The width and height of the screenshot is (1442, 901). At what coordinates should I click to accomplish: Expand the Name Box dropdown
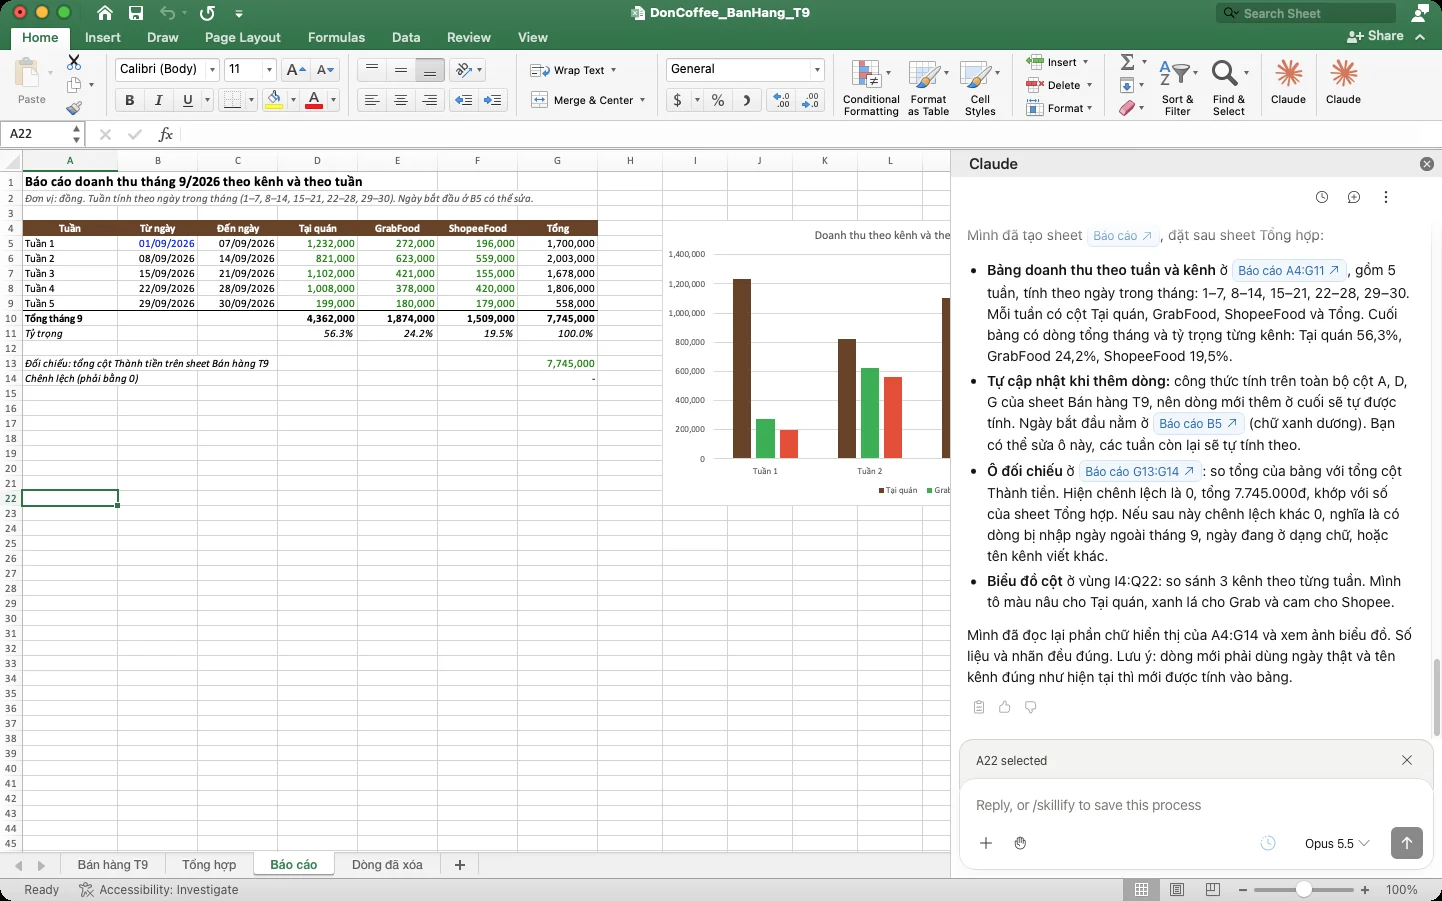coord(77,134)
